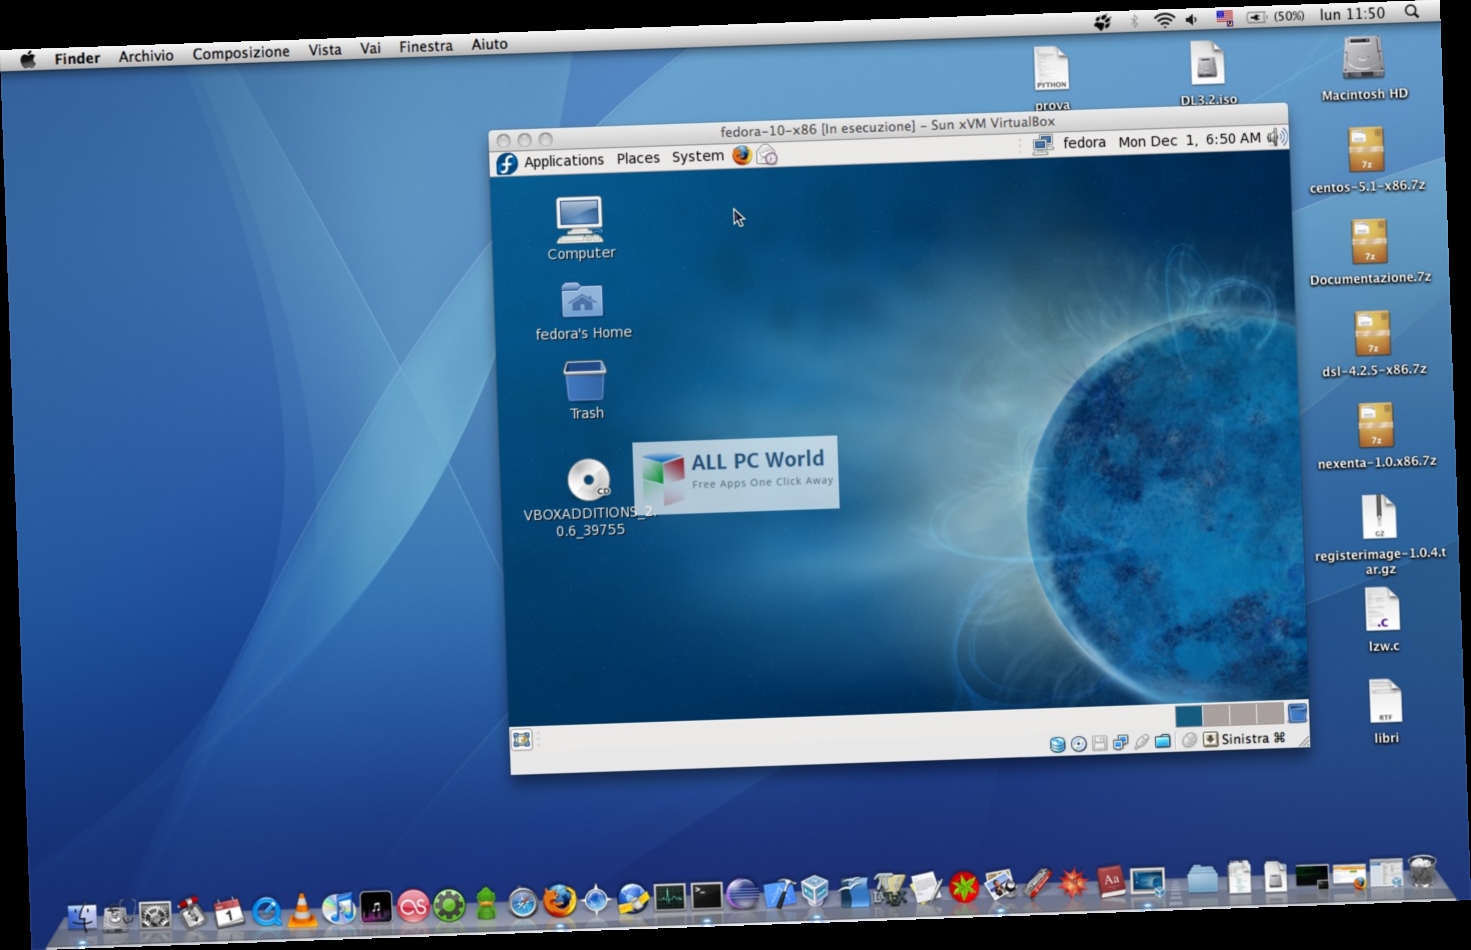The width and height of the screenshot is (1471, 950).
Task: Open the System menu in Fedora panel
Action: (x=697, y=156)
